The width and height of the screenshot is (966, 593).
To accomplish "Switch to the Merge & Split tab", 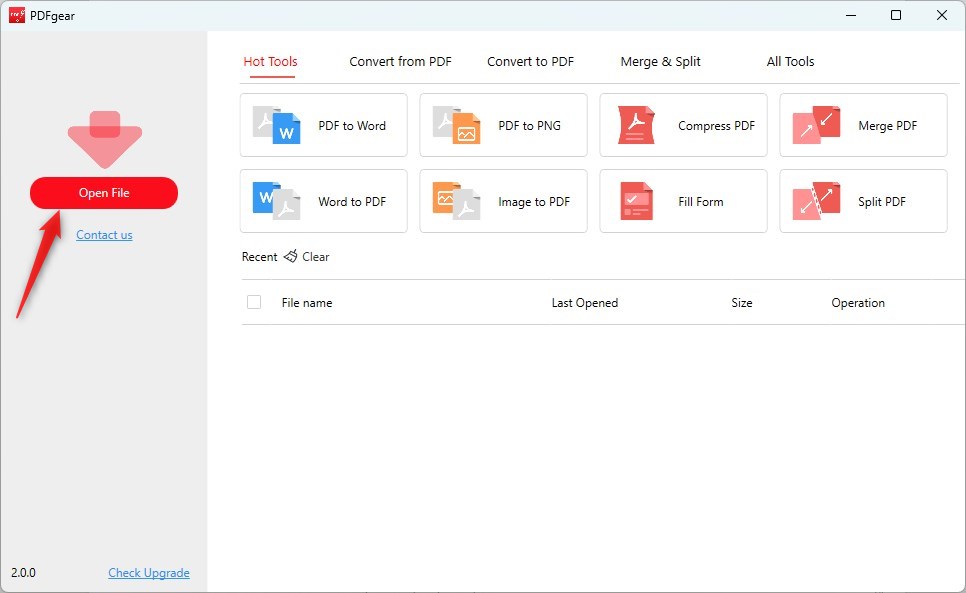I will (x=660, y=61).
